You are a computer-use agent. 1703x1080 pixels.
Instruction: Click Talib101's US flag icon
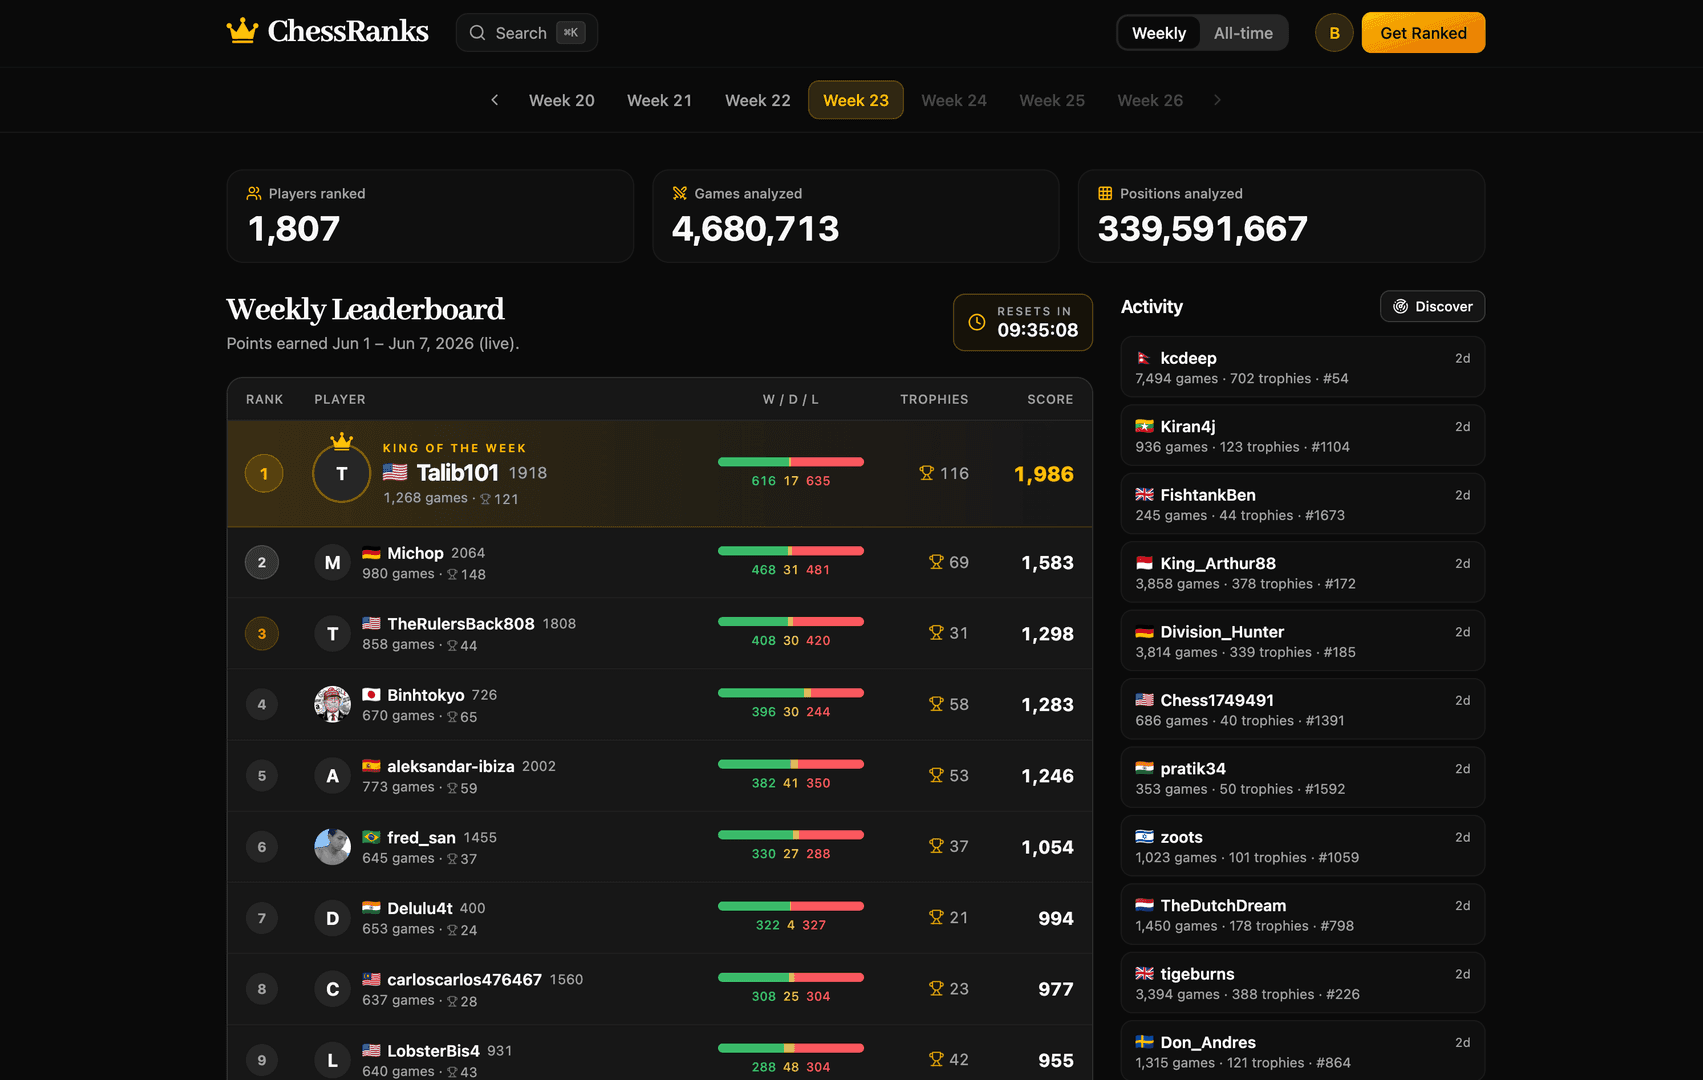coord(395,472)
